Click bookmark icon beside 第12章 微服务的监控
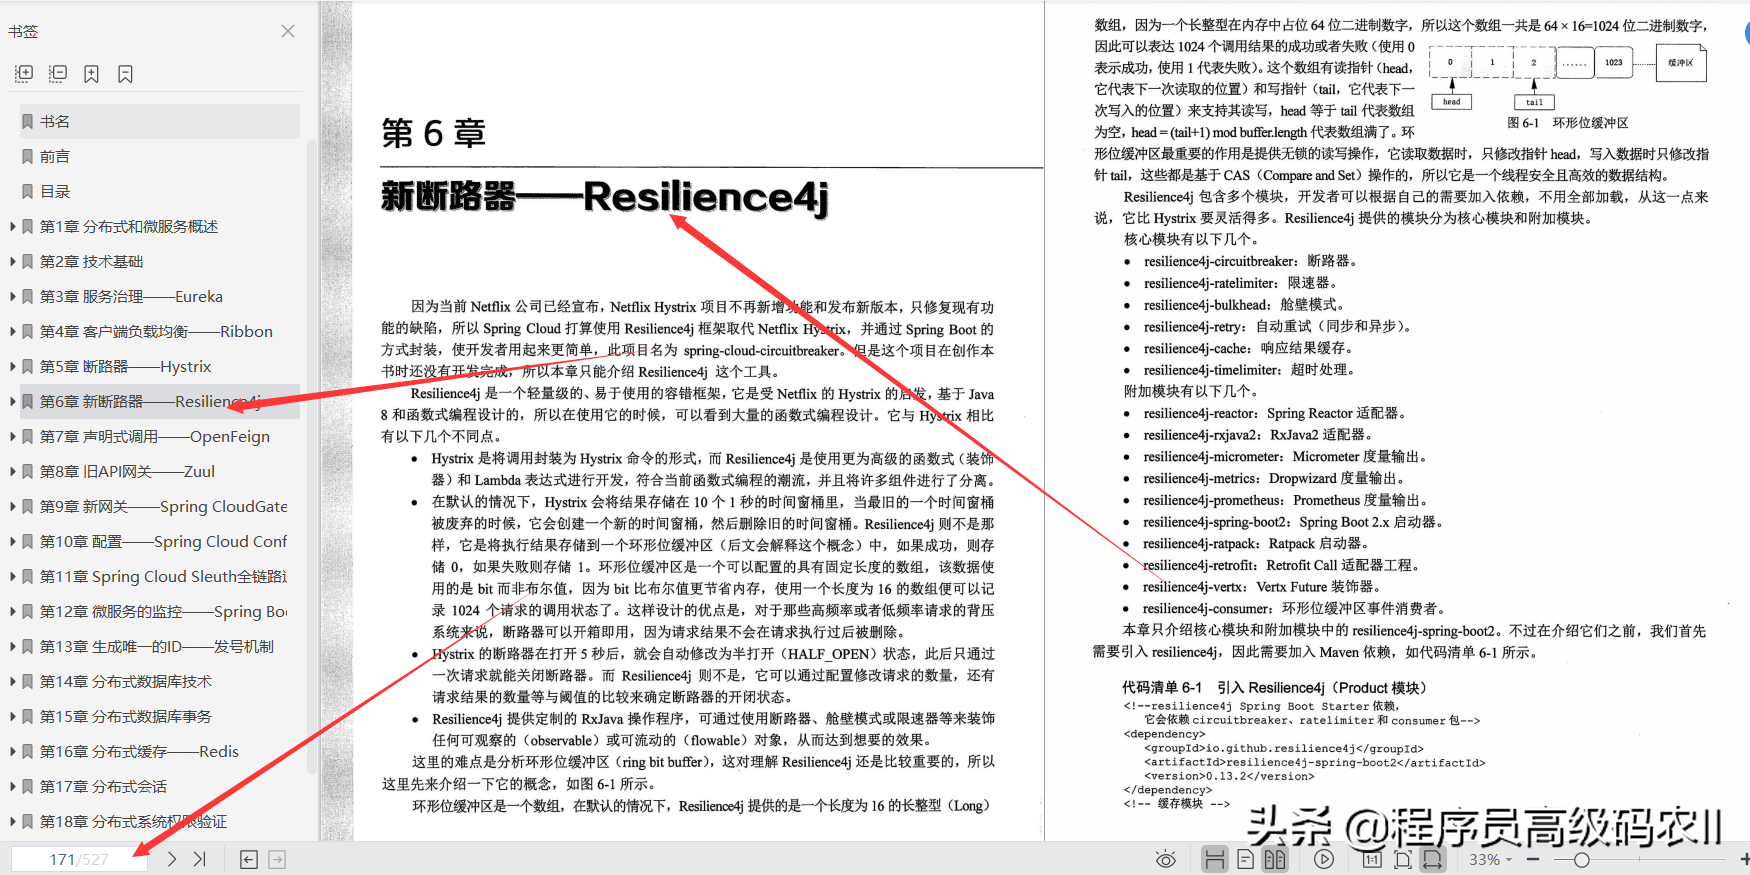1750x875 pixels. (x=28, y=611)
